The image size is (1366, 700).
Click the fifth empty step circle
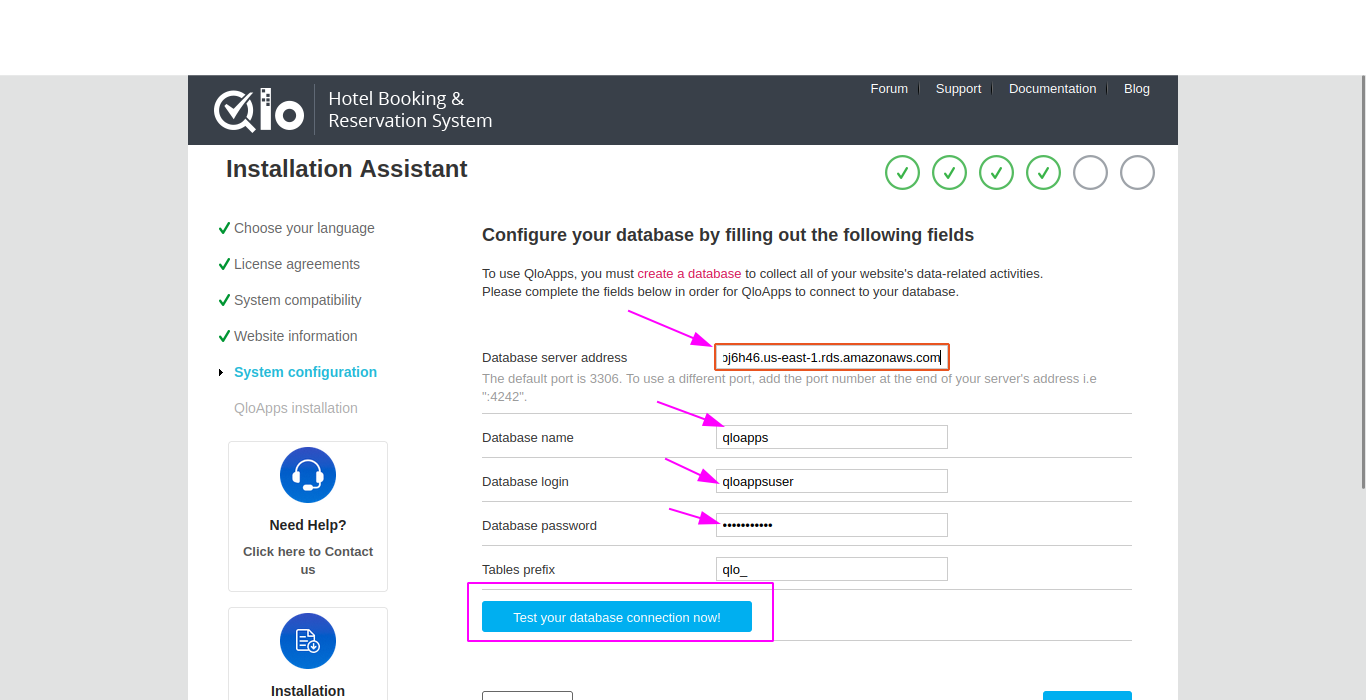tap(1090, 173)
